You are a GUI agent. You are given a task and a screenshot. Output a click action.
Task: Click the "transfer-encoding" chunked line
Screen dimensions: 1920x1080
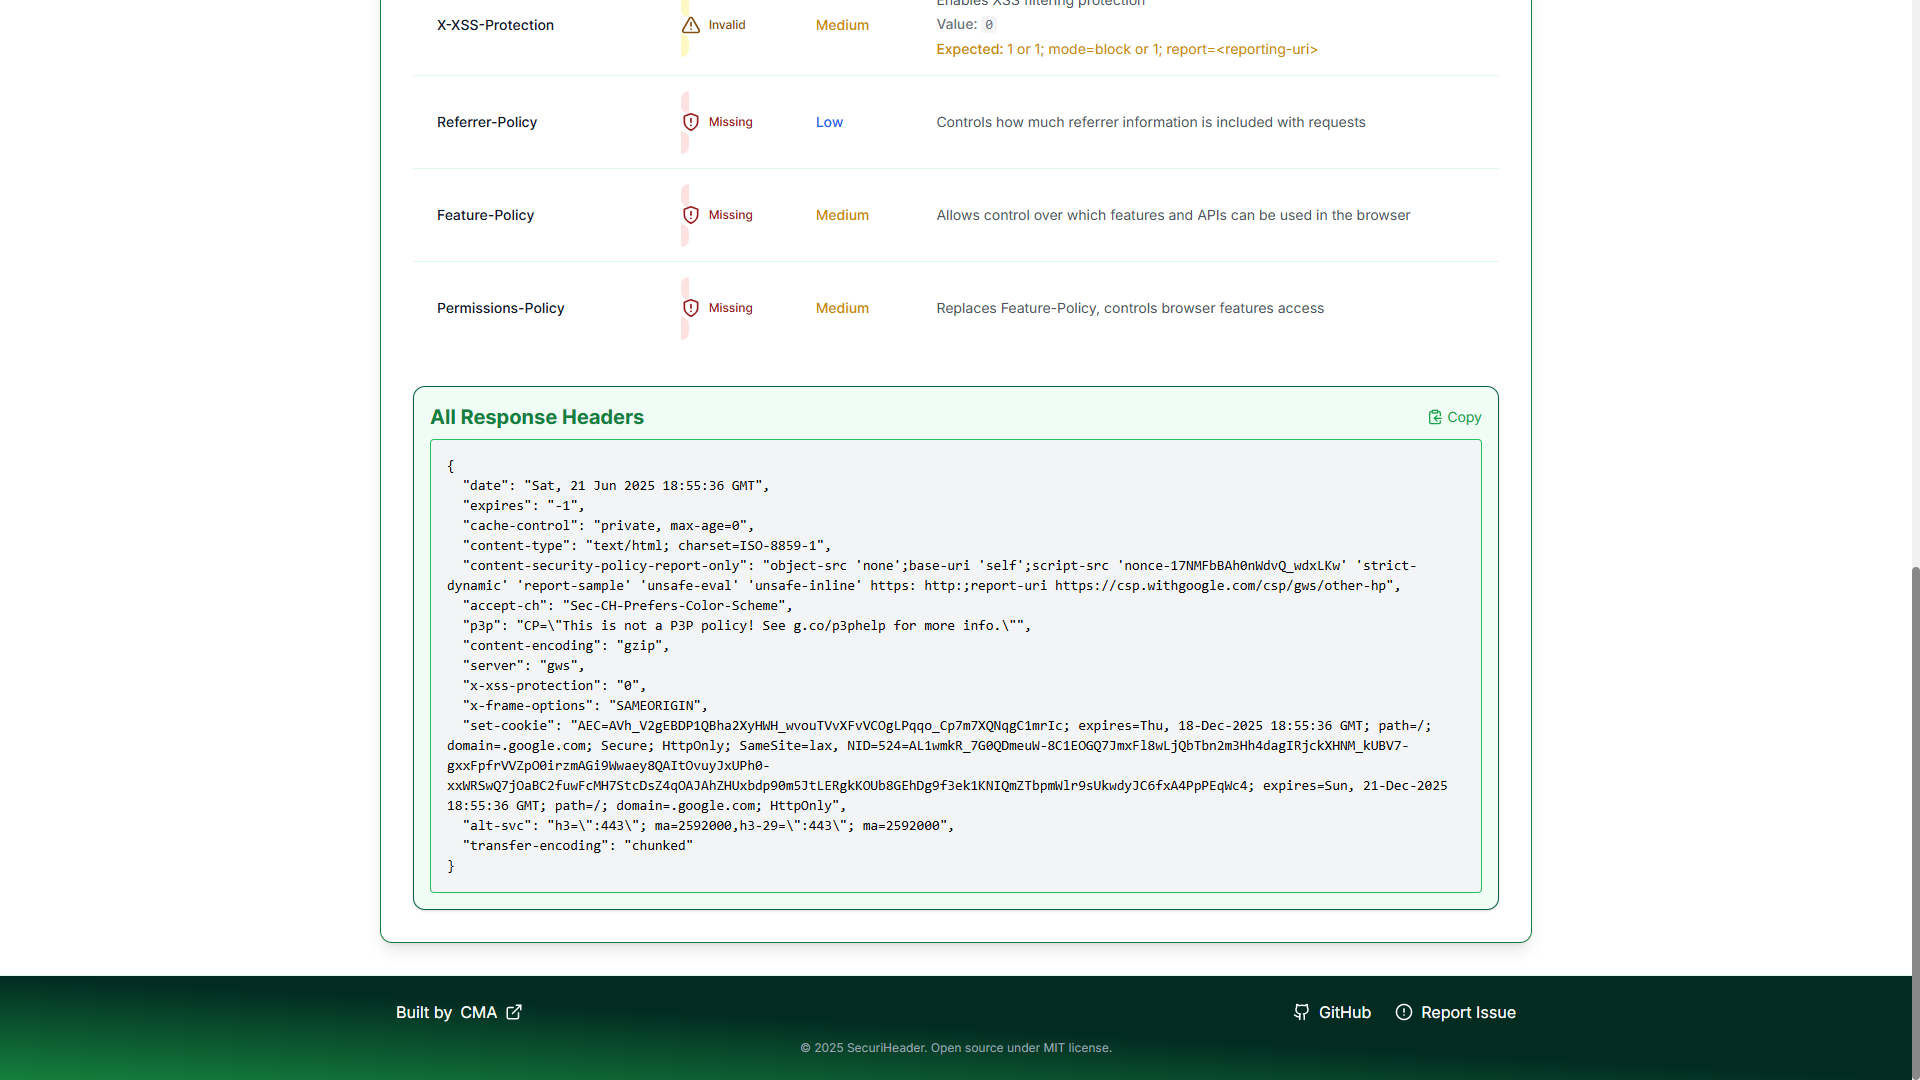[577, 846]
